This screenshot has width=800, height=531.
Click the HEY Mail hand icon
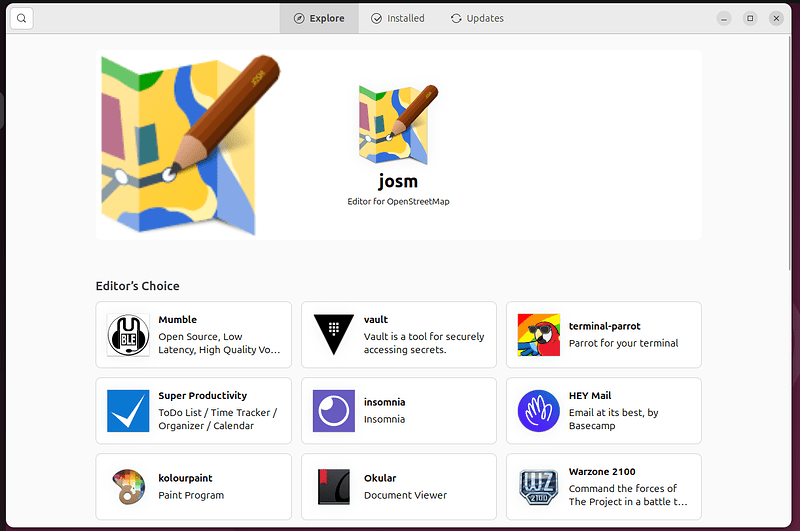point(539,411)
